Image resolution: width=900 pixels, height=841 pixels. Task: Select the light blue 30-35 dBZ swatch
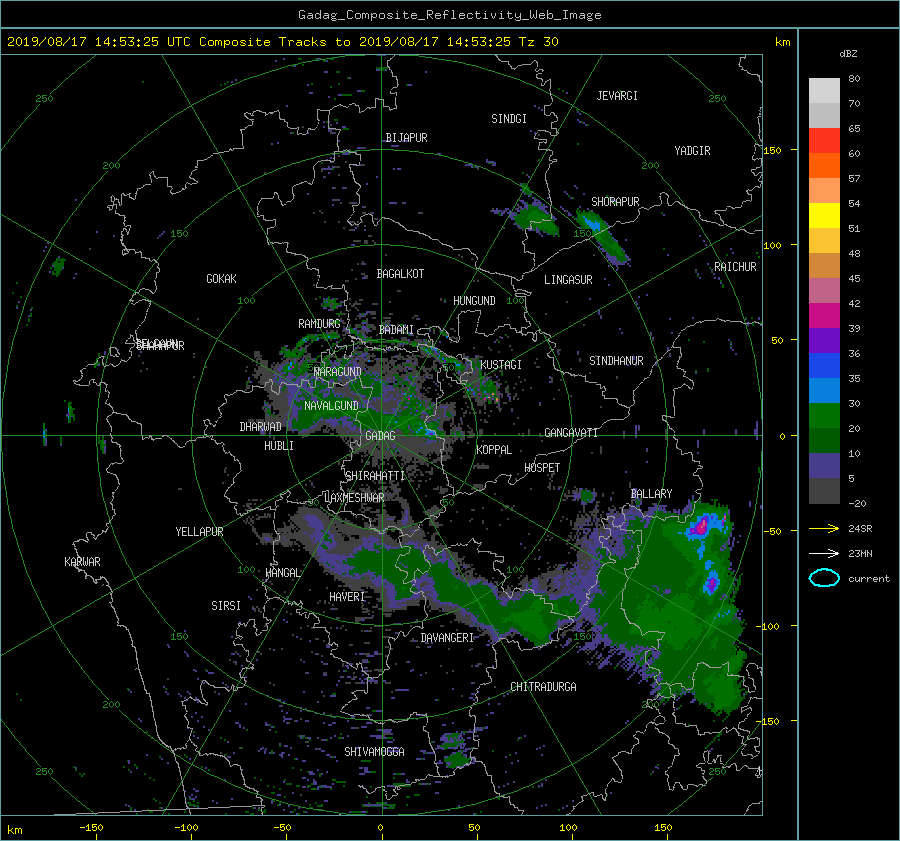pos(824,390)
